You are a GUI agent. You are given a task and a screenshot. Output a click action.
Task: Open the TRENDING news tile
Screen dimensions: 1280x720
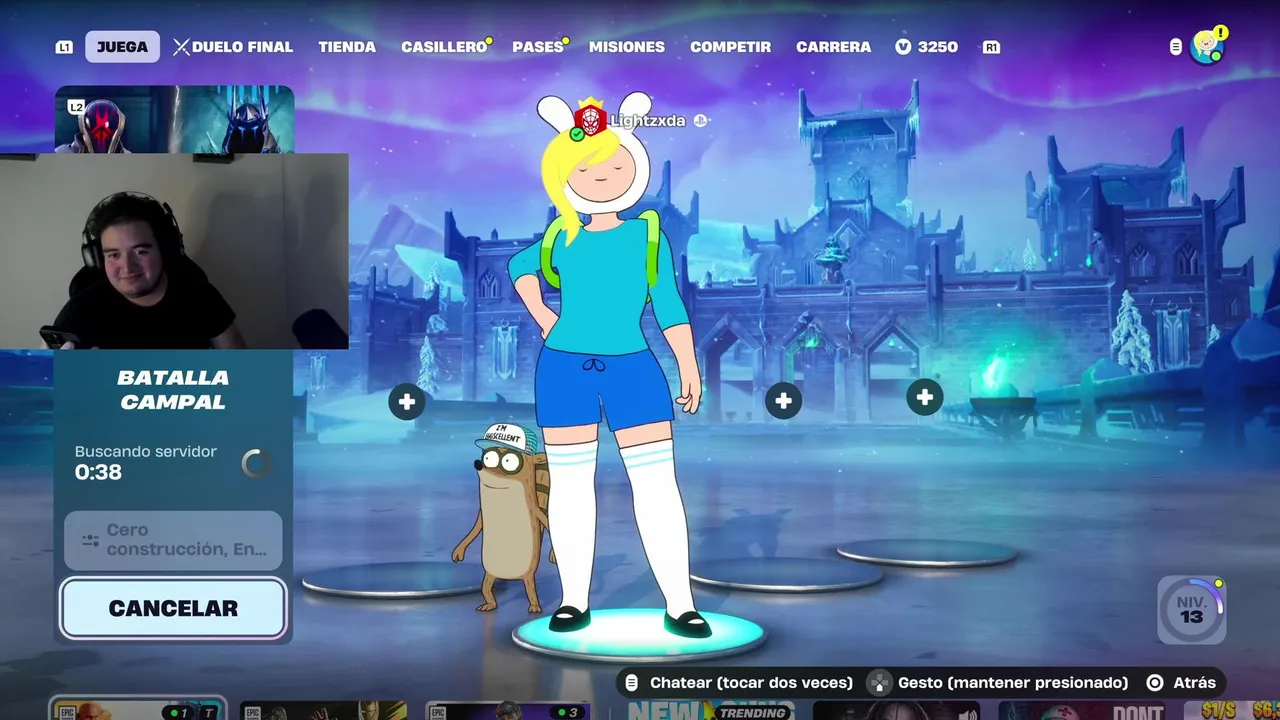point(710,711)
